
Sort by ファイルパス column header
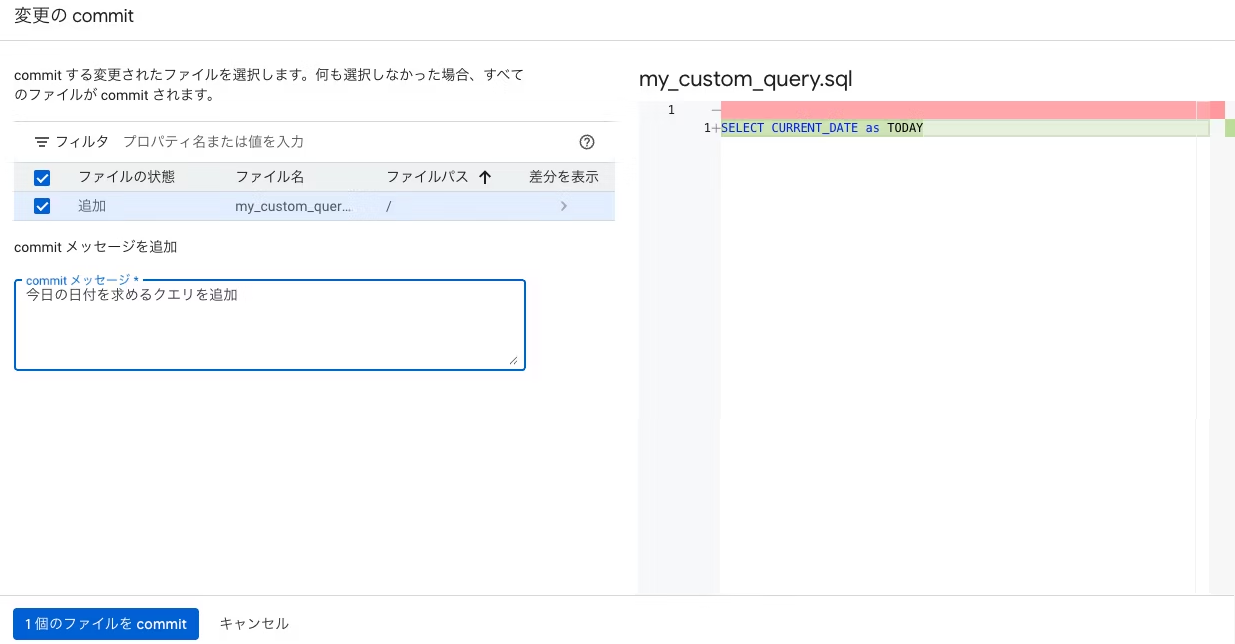428,177
